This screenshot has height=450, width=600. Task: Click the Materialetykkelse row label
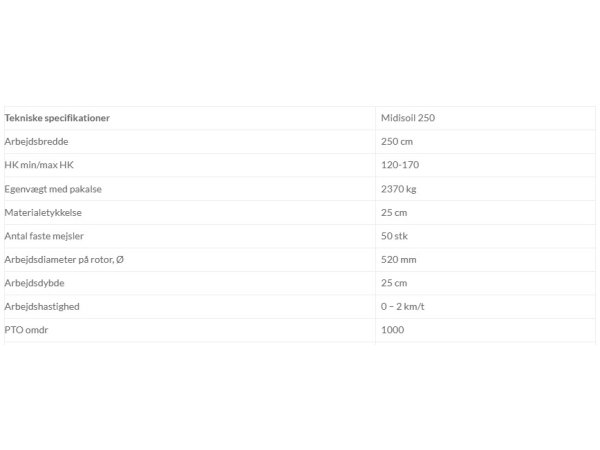tap(43, 213)
